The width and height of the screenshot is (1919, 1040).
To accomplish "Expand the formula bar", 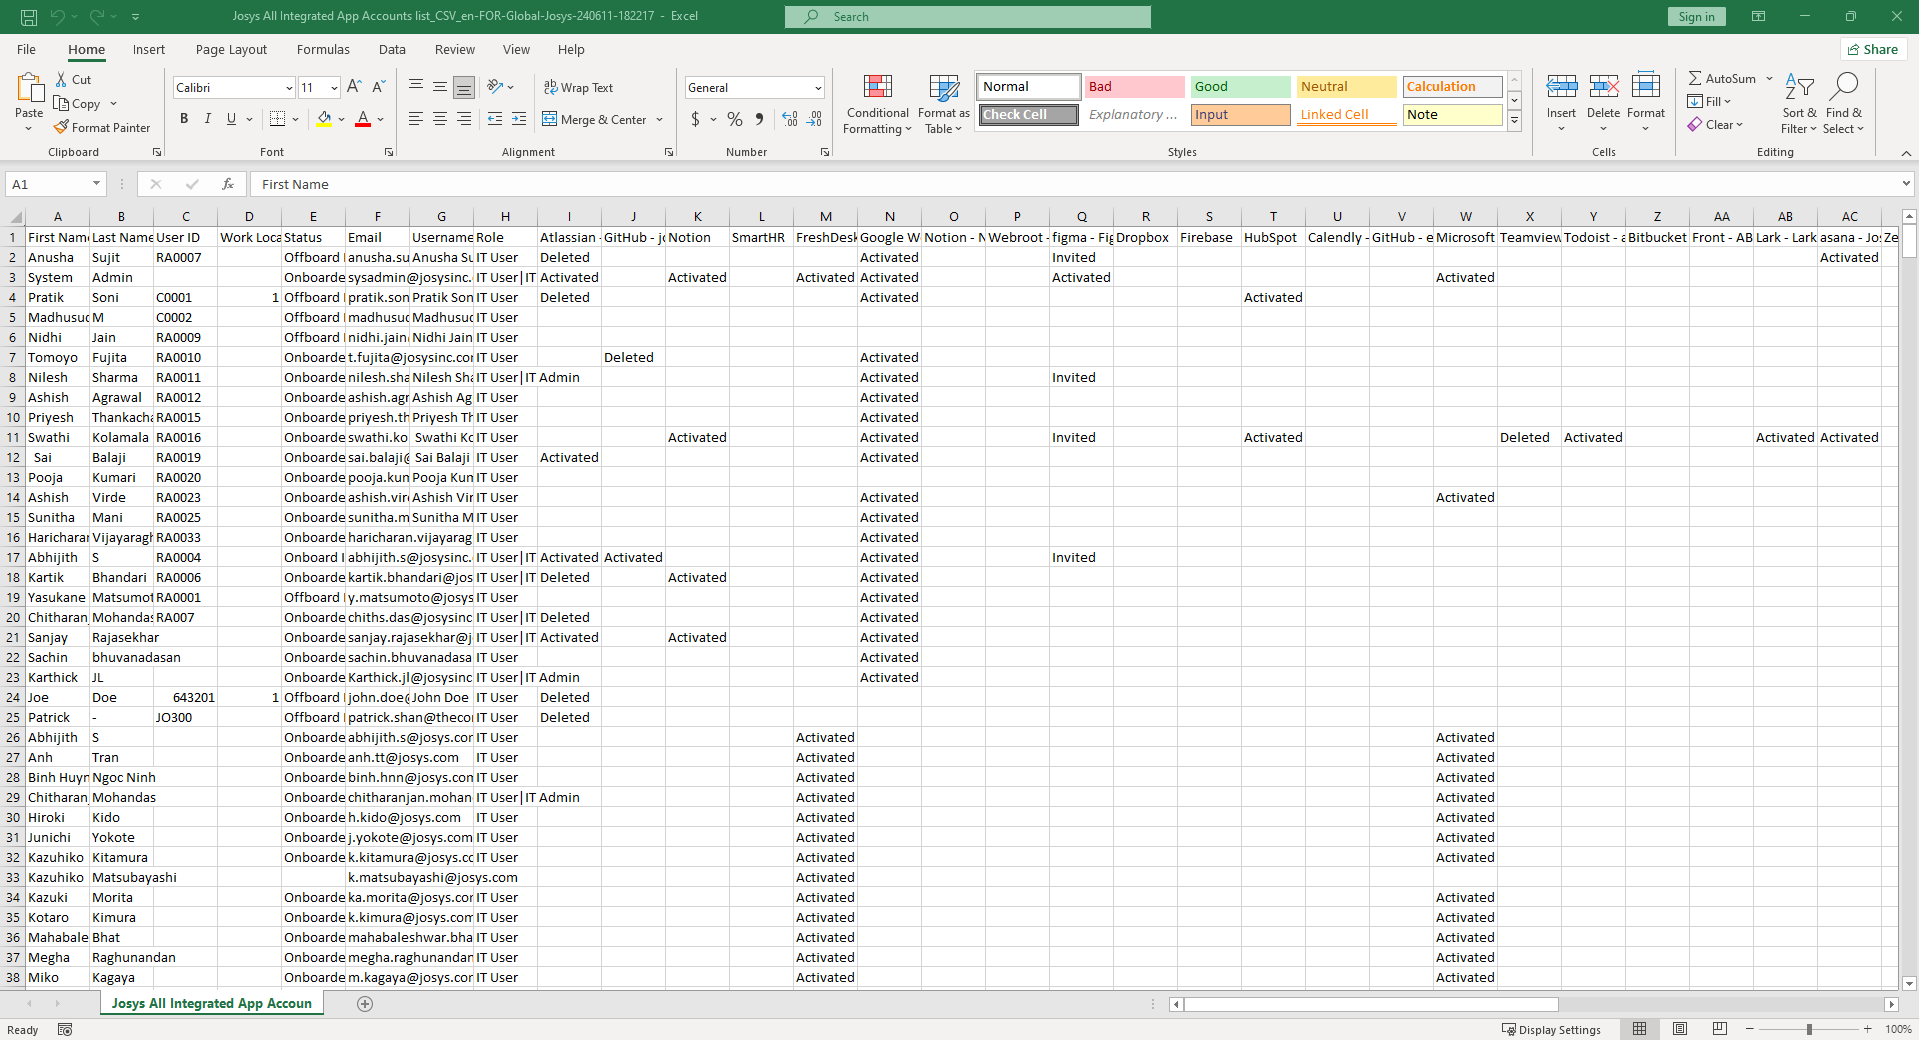I will click(1906, 184).
